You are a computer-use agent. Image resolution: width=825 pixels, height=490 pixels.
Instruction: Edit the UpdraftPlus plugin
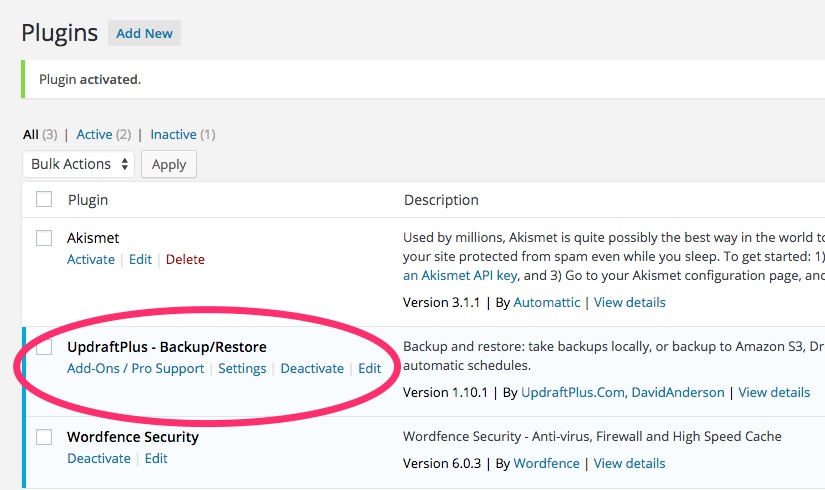coord(369,368)
